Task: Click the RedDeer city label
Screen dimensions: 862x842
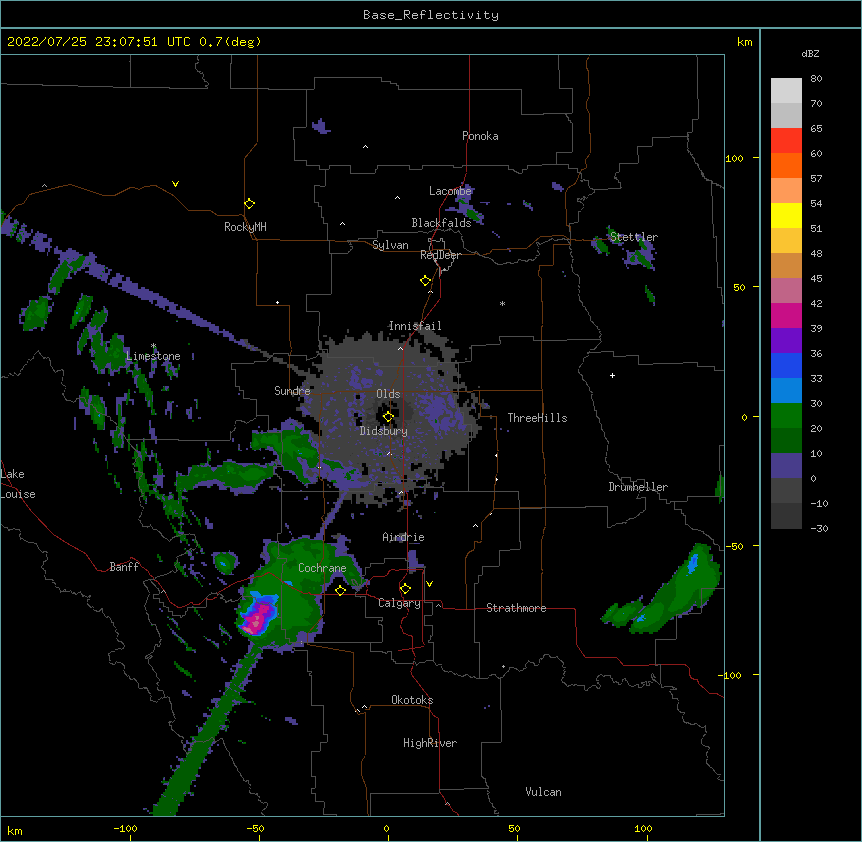Action: 440,255
